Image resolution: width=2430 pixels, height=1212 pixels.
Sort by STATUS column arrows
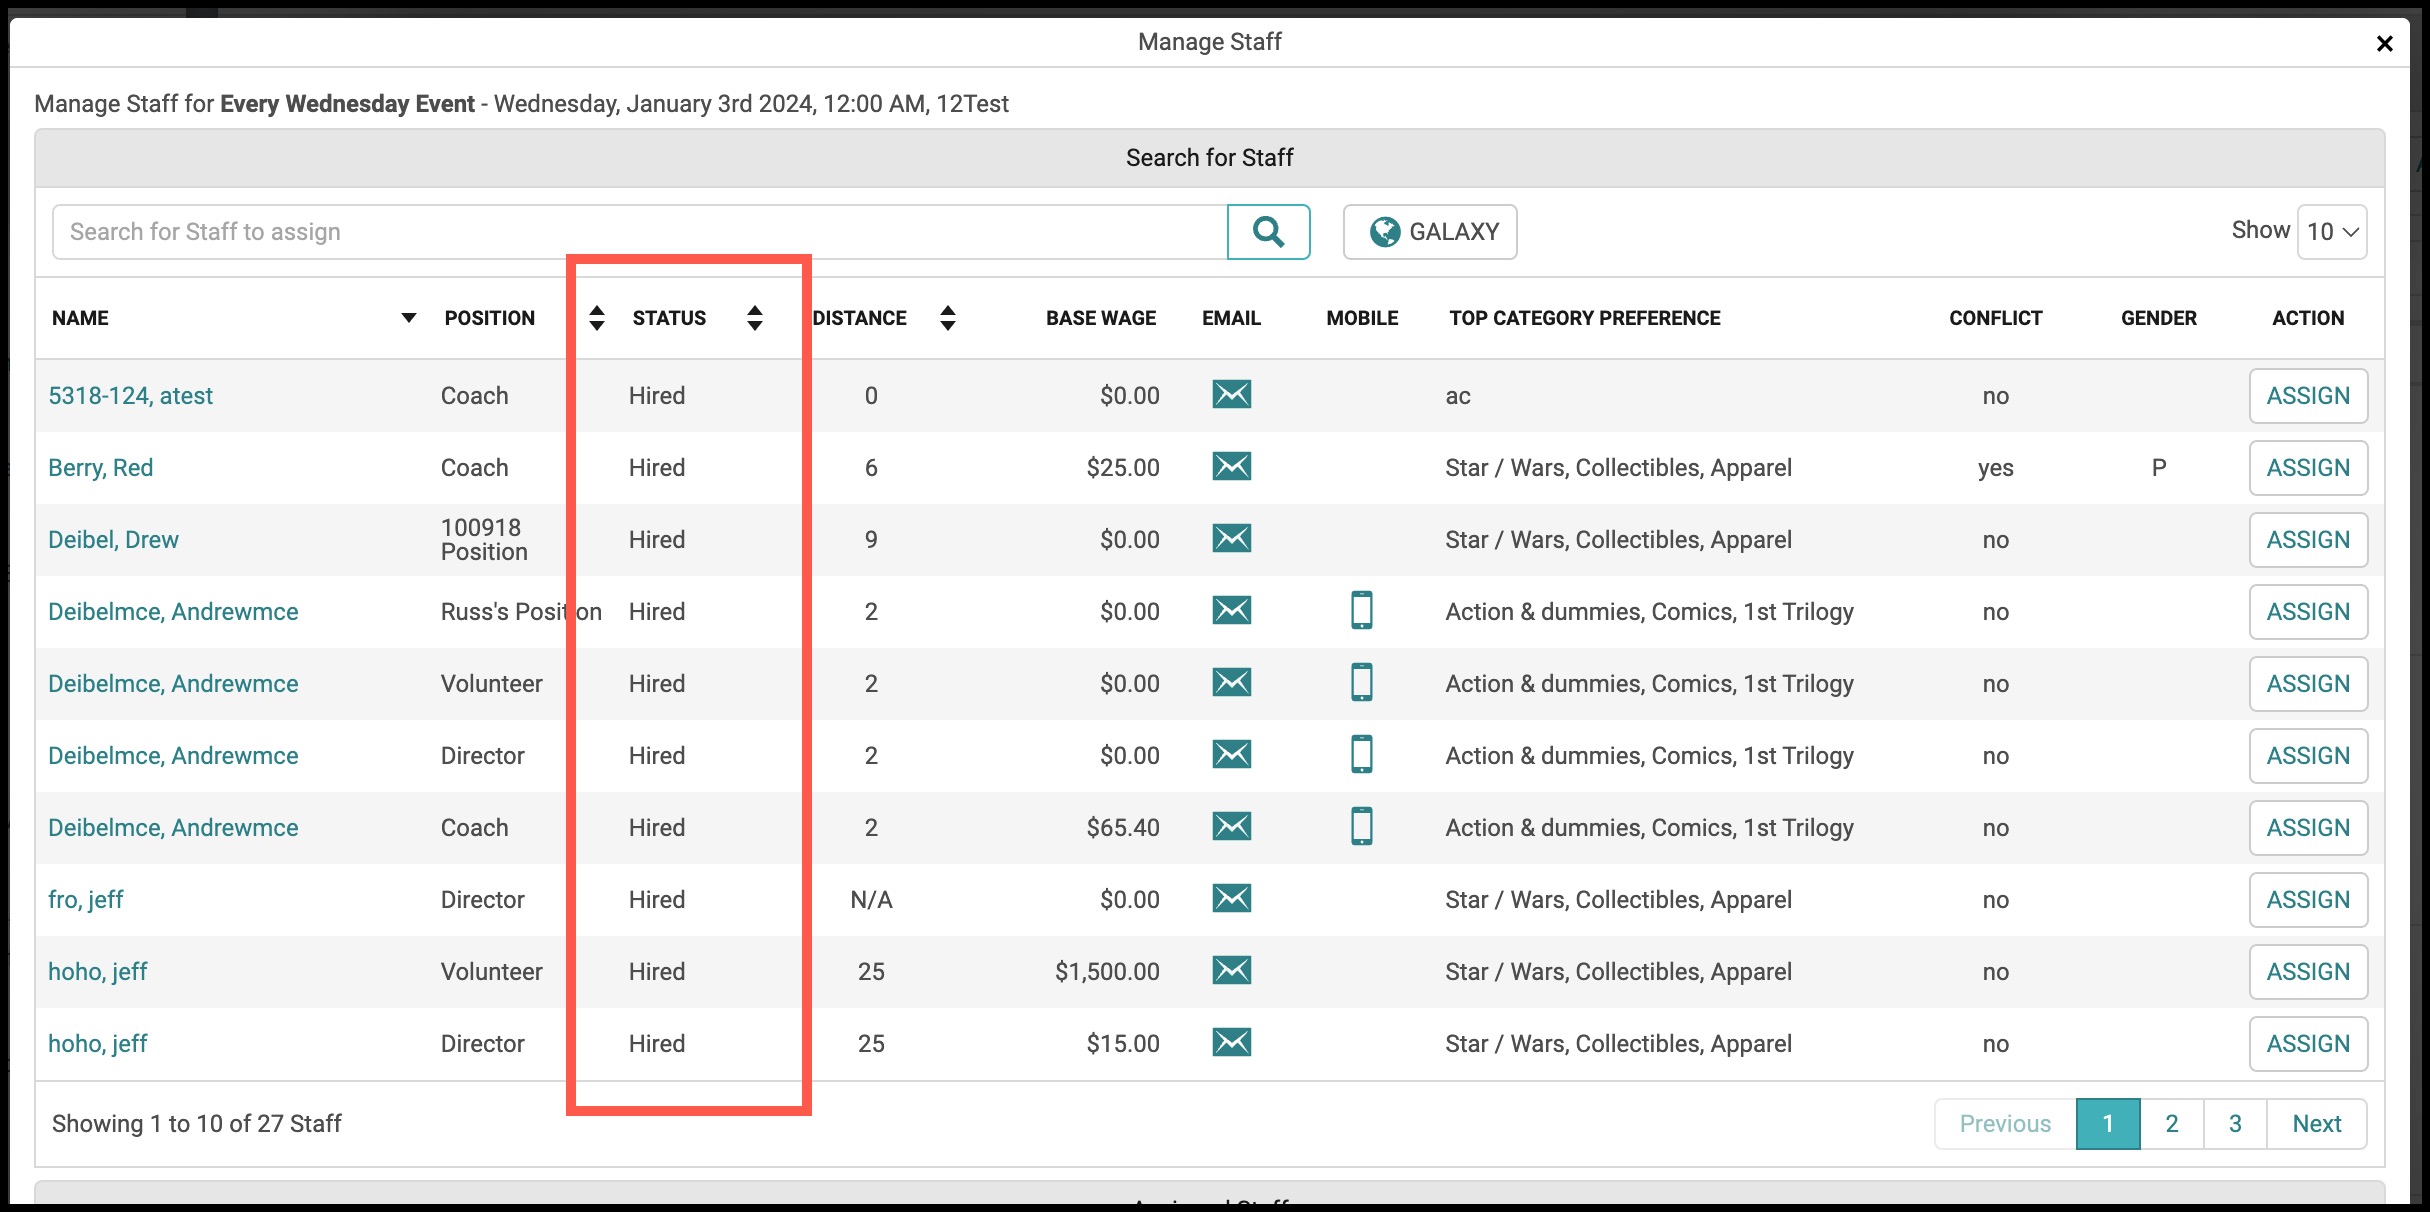[x=755, y=318]
